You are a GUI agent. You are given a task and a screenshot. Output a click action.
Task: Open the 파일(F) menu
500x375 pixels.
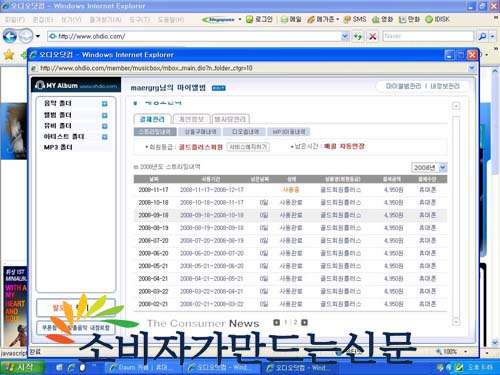15,20
